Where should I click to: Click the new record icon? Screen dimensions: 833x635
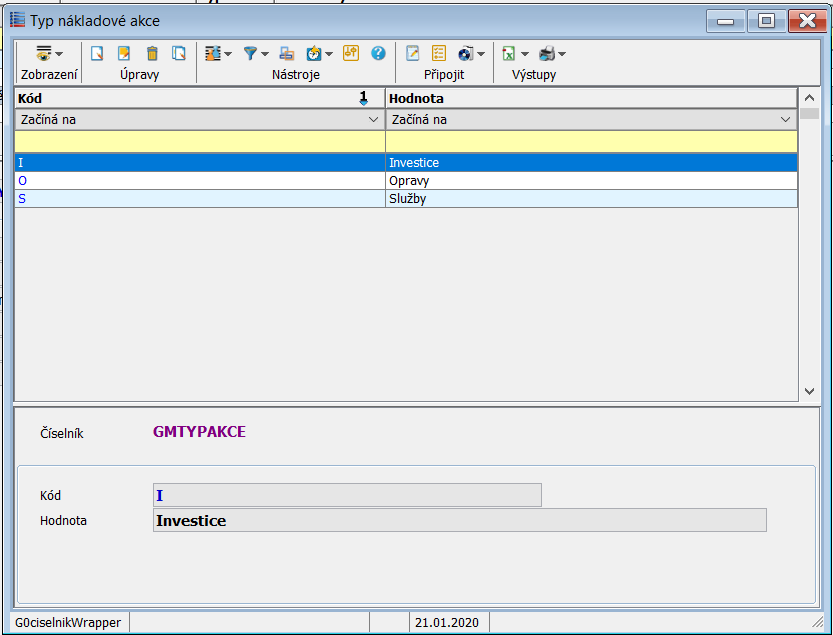click(97, 54)
